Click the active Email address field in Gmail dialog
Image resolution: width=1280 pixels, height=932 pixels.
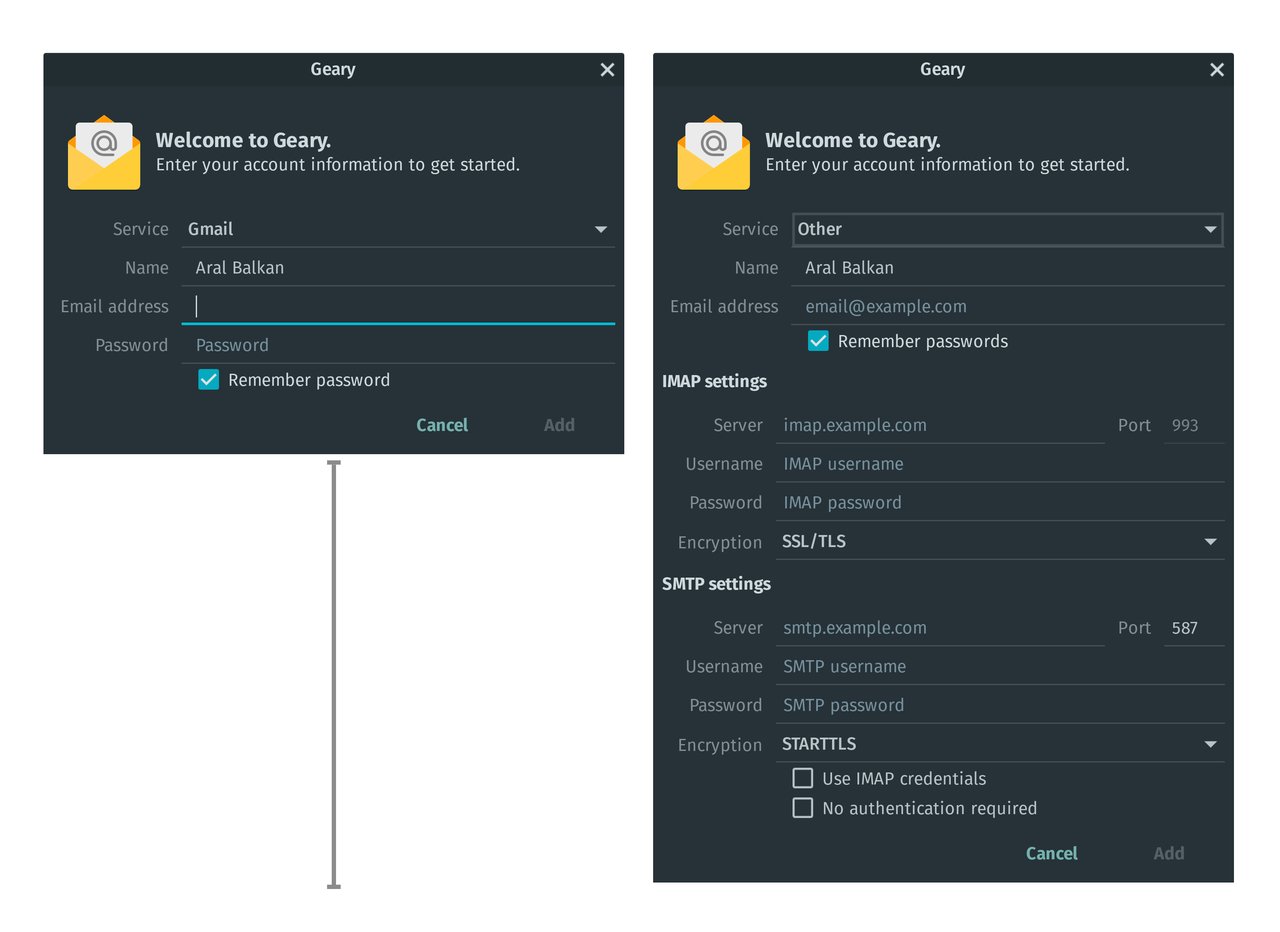398,306
